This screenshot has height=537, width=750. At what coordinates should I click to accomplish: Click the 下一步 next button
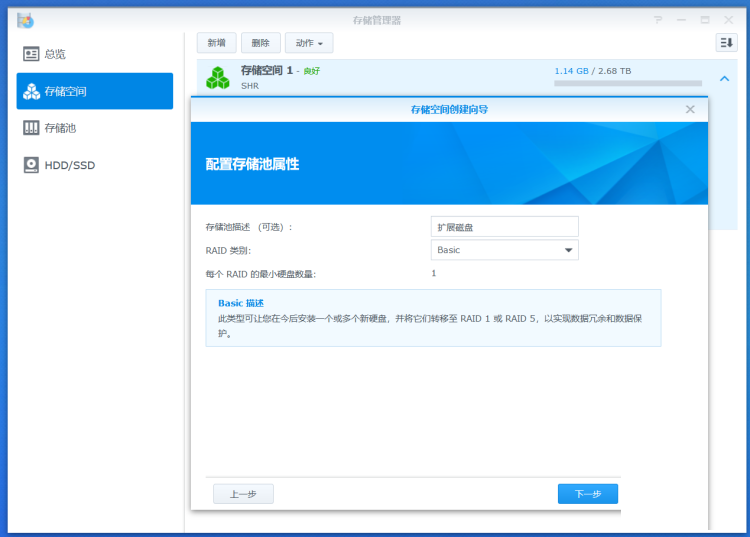[x=588, y=494]
